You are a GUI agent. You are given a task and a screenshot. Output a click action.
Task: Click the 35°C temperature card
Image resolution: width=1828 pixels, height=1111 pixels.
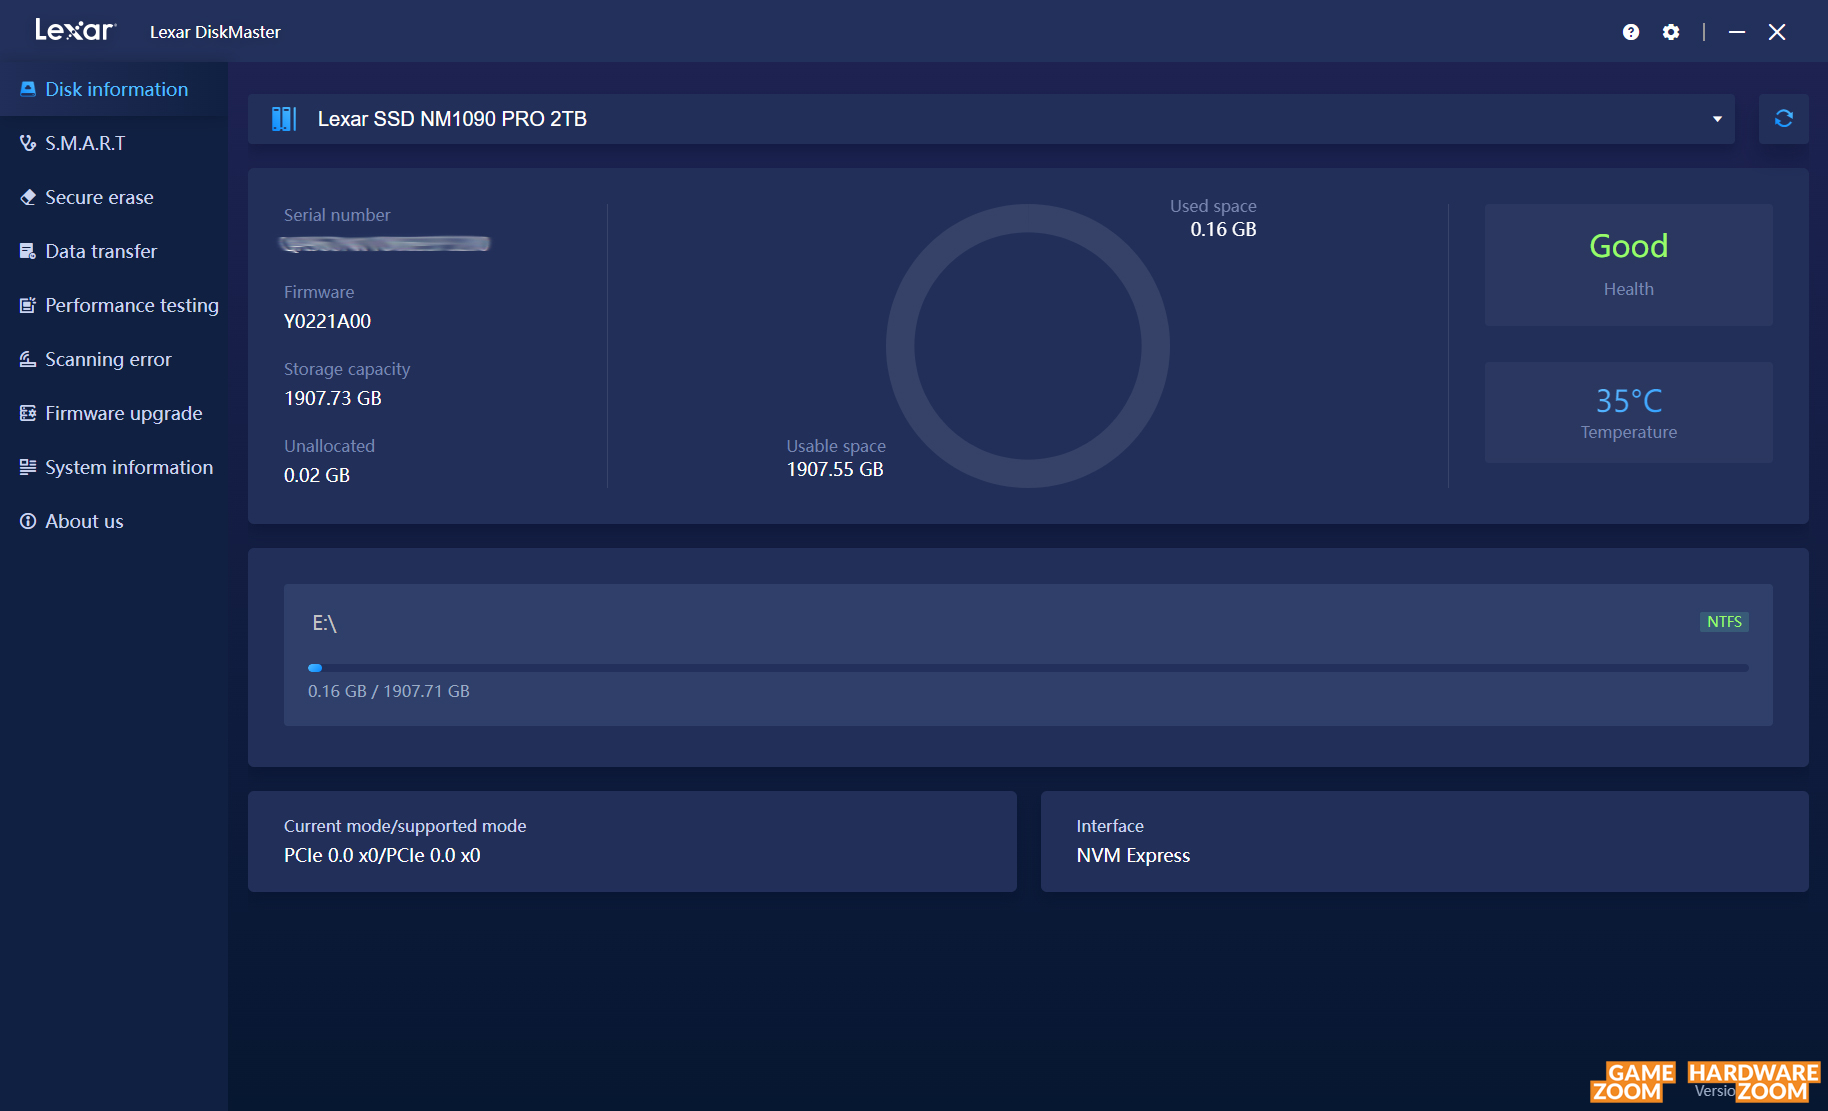point(1628,412)
